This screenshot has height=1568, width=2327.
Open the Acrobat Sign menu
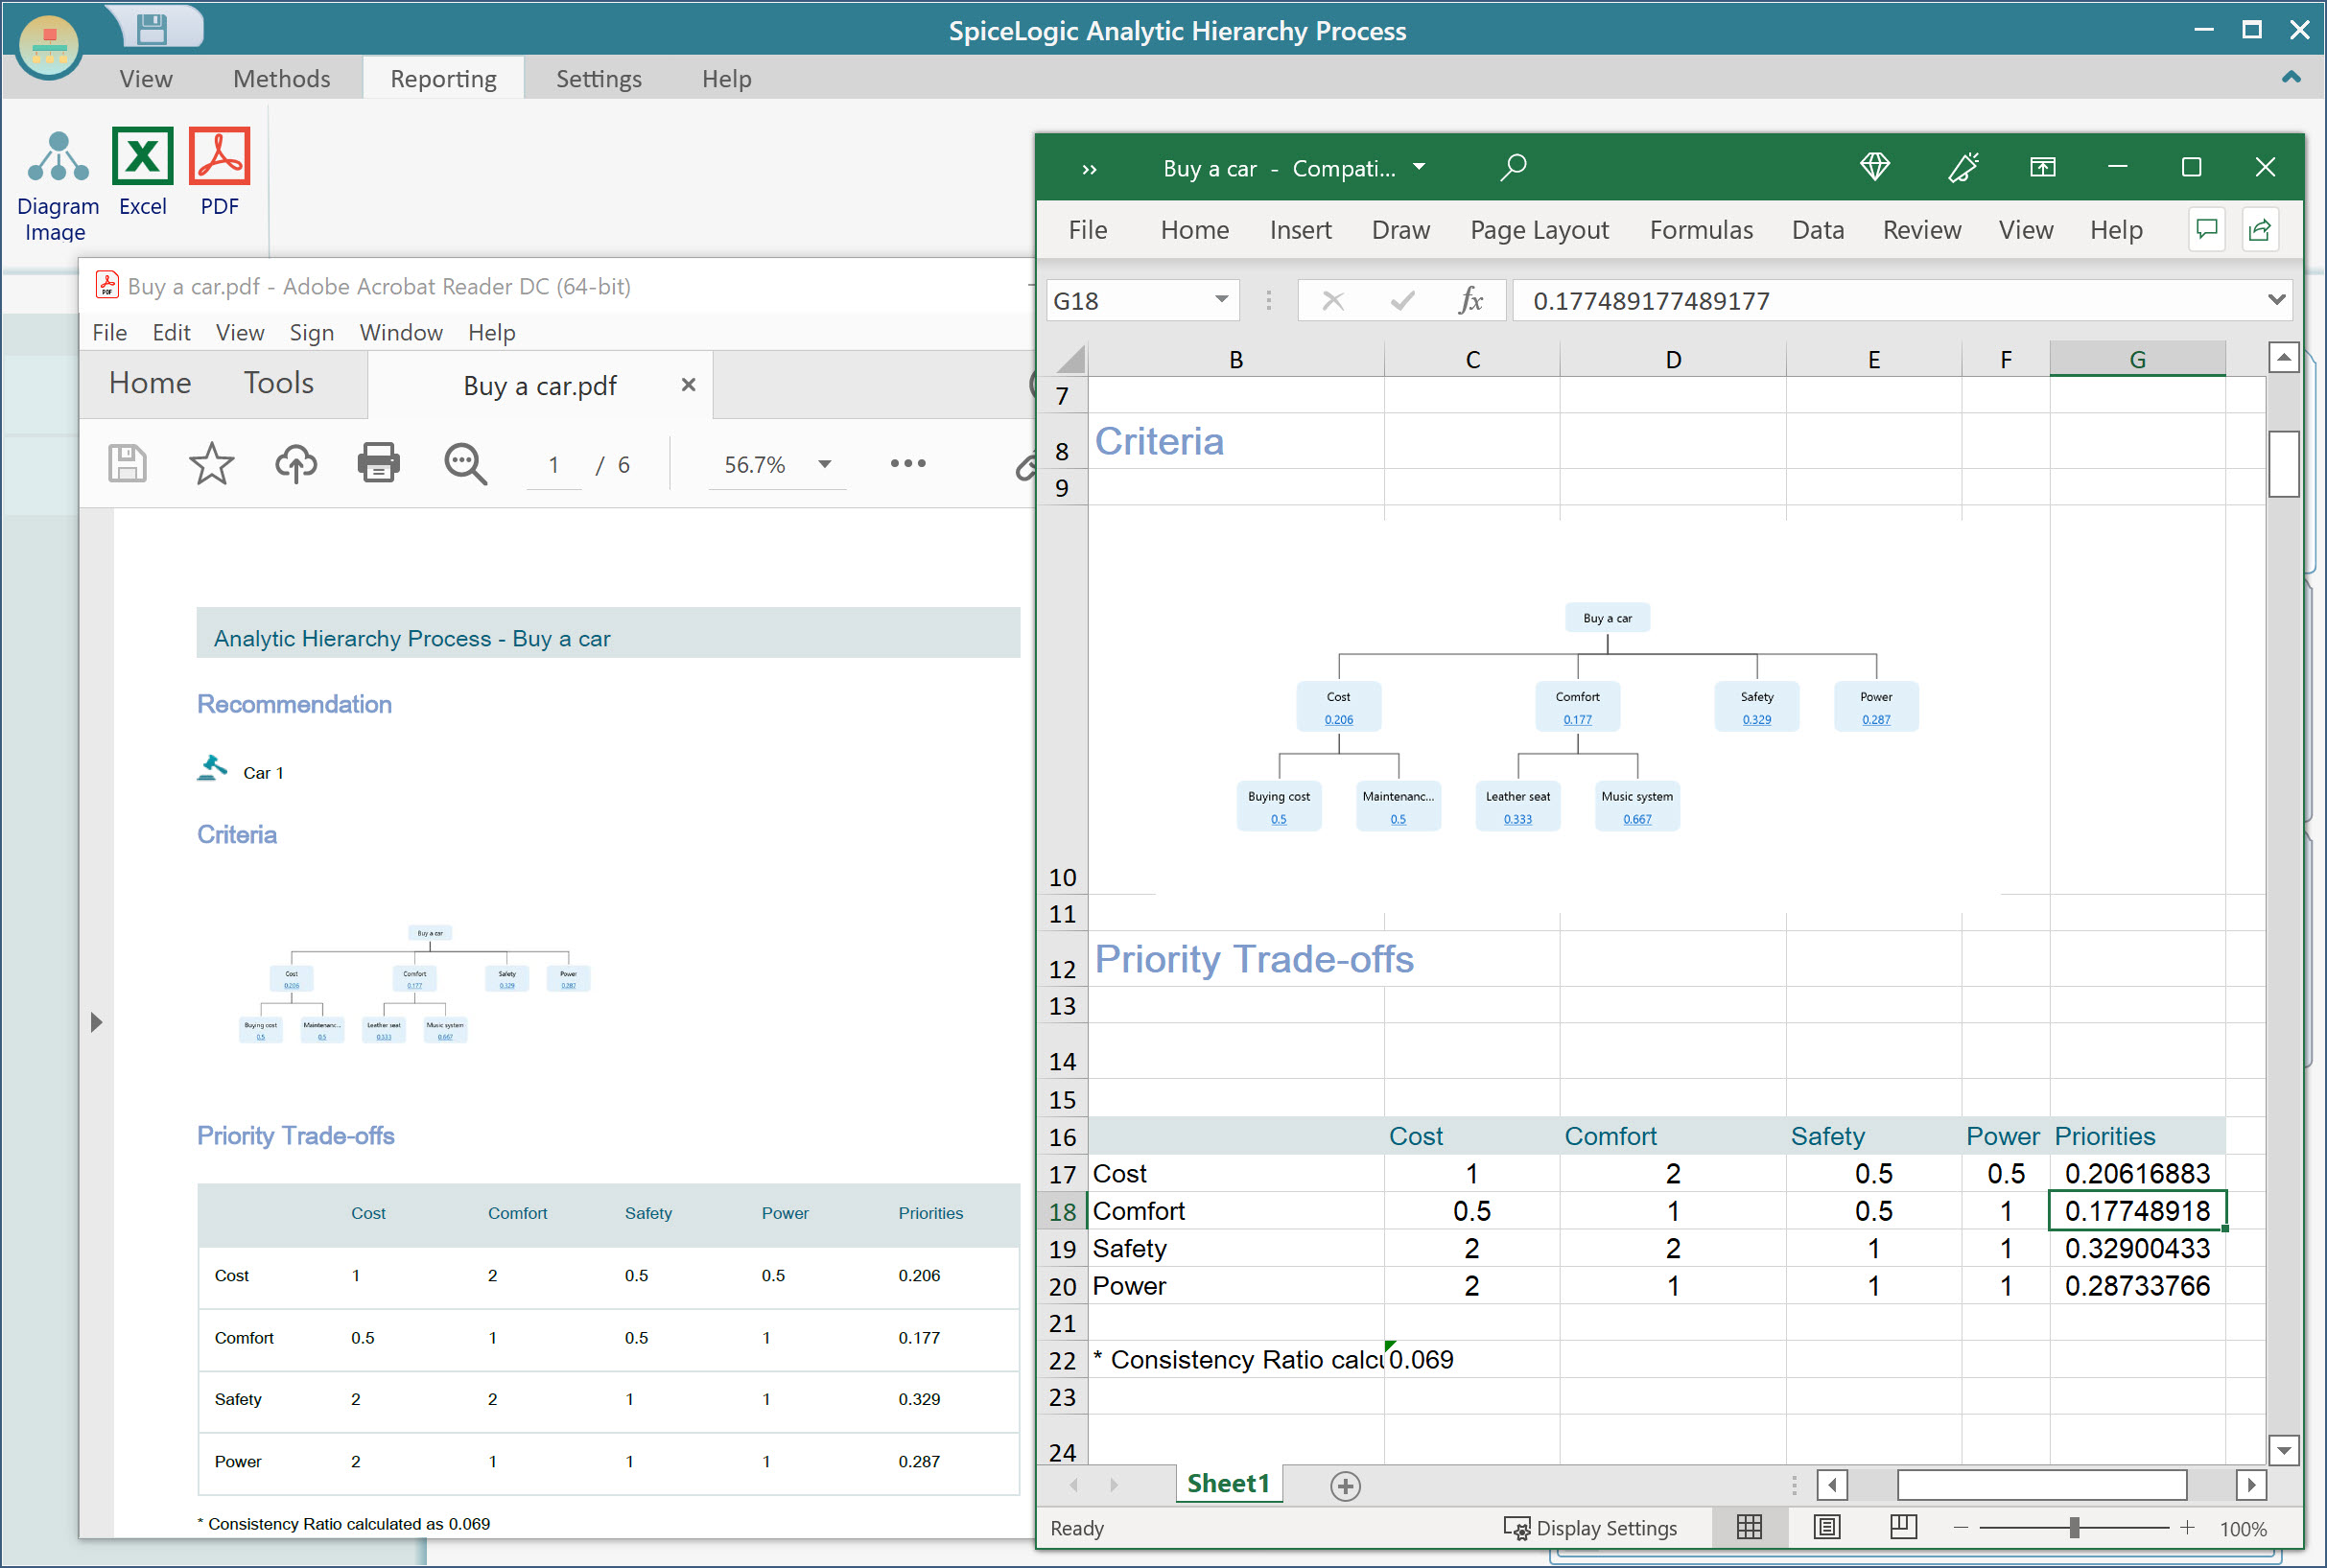point(311,333)
